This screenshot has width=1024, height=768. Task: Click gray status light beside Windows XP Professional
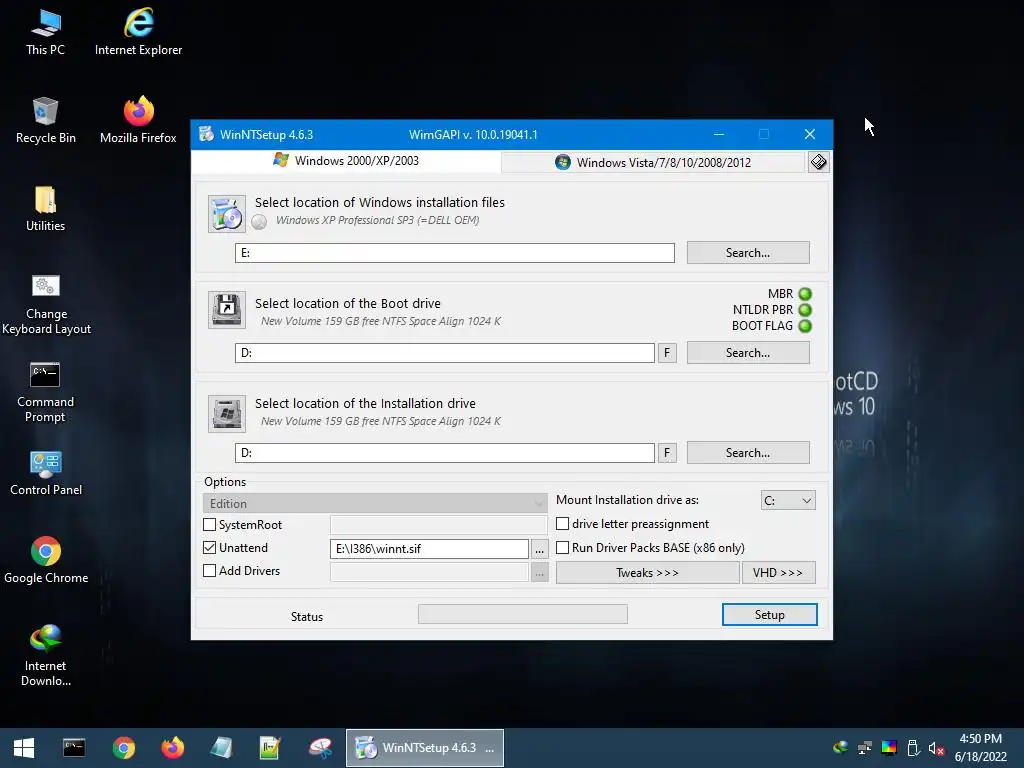coord(259,222)
